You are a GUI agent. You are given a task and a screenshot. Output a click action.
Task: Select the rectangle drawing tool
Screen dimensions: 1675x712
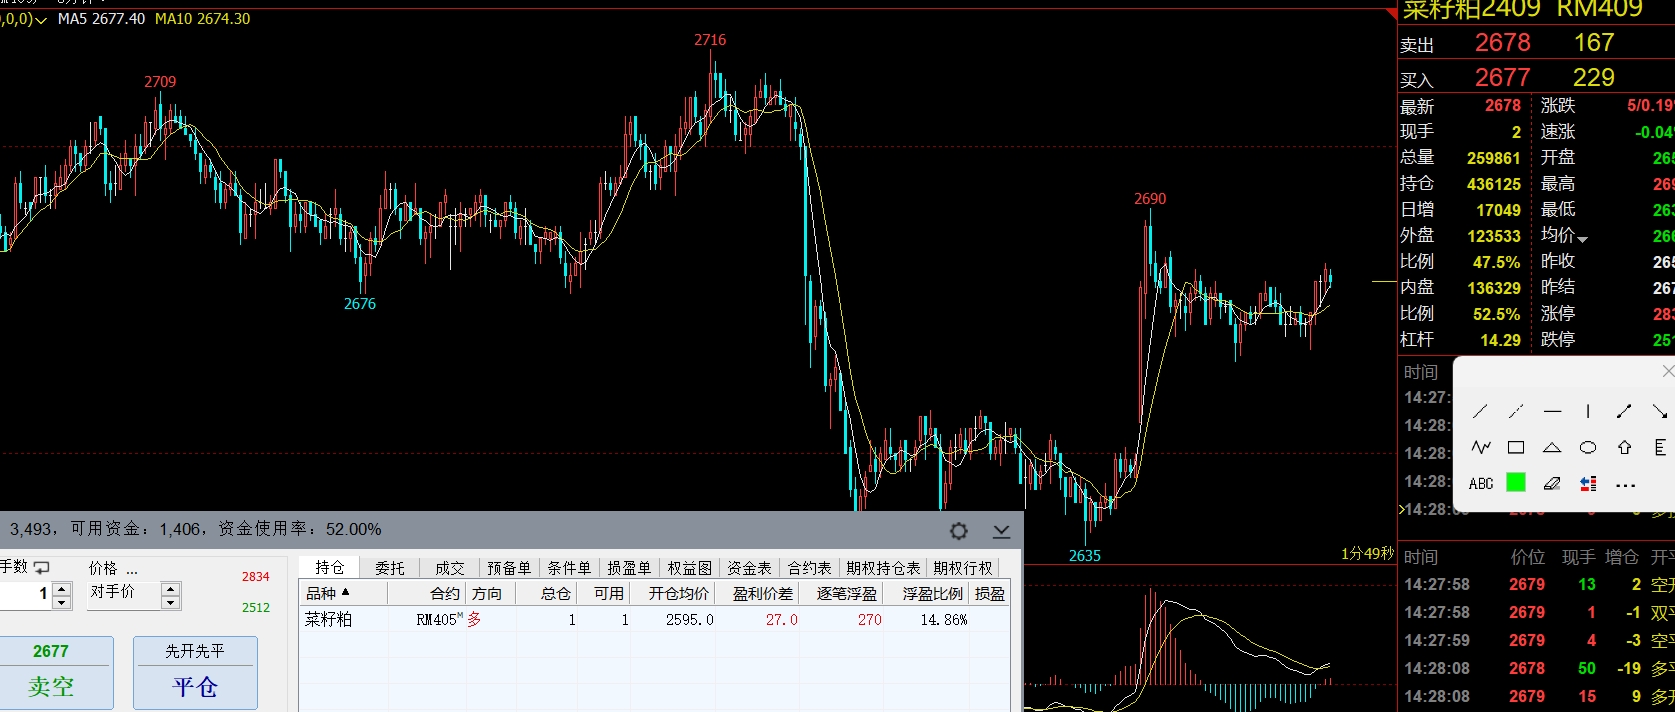pyautogui.click(x=1516, y=448)
